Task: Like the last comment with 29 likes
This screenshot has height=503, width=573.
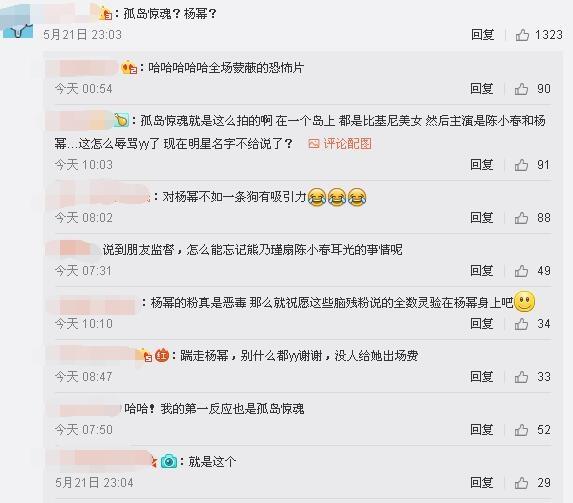Action: pos(521,483)
